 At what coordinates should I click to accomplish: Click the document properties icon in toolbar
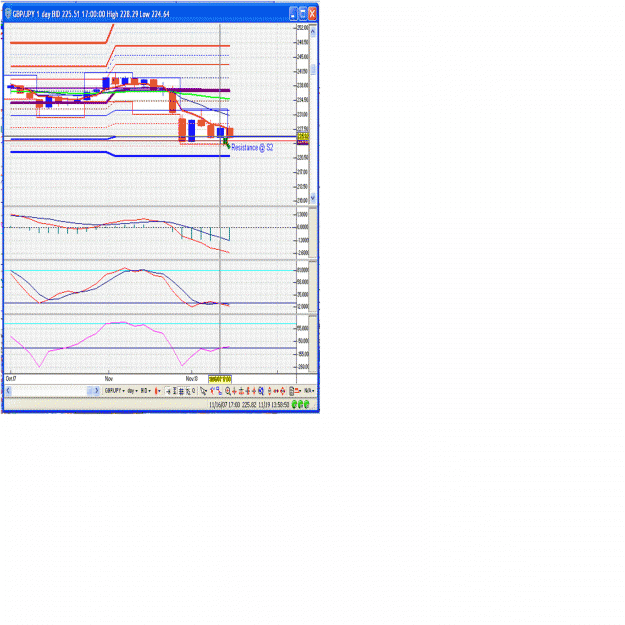291,391
